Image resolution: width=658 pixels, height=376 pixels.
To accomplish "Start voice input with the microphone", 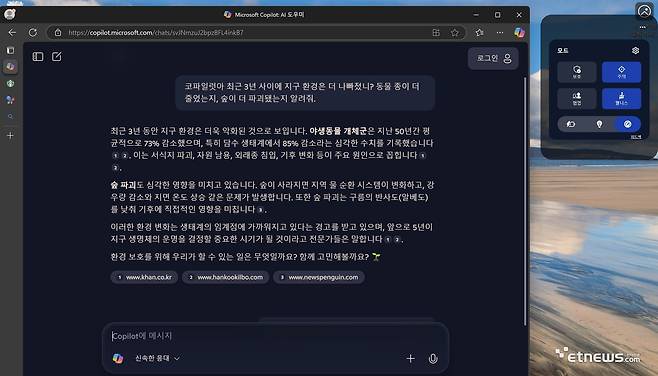I will click(433, 358).
